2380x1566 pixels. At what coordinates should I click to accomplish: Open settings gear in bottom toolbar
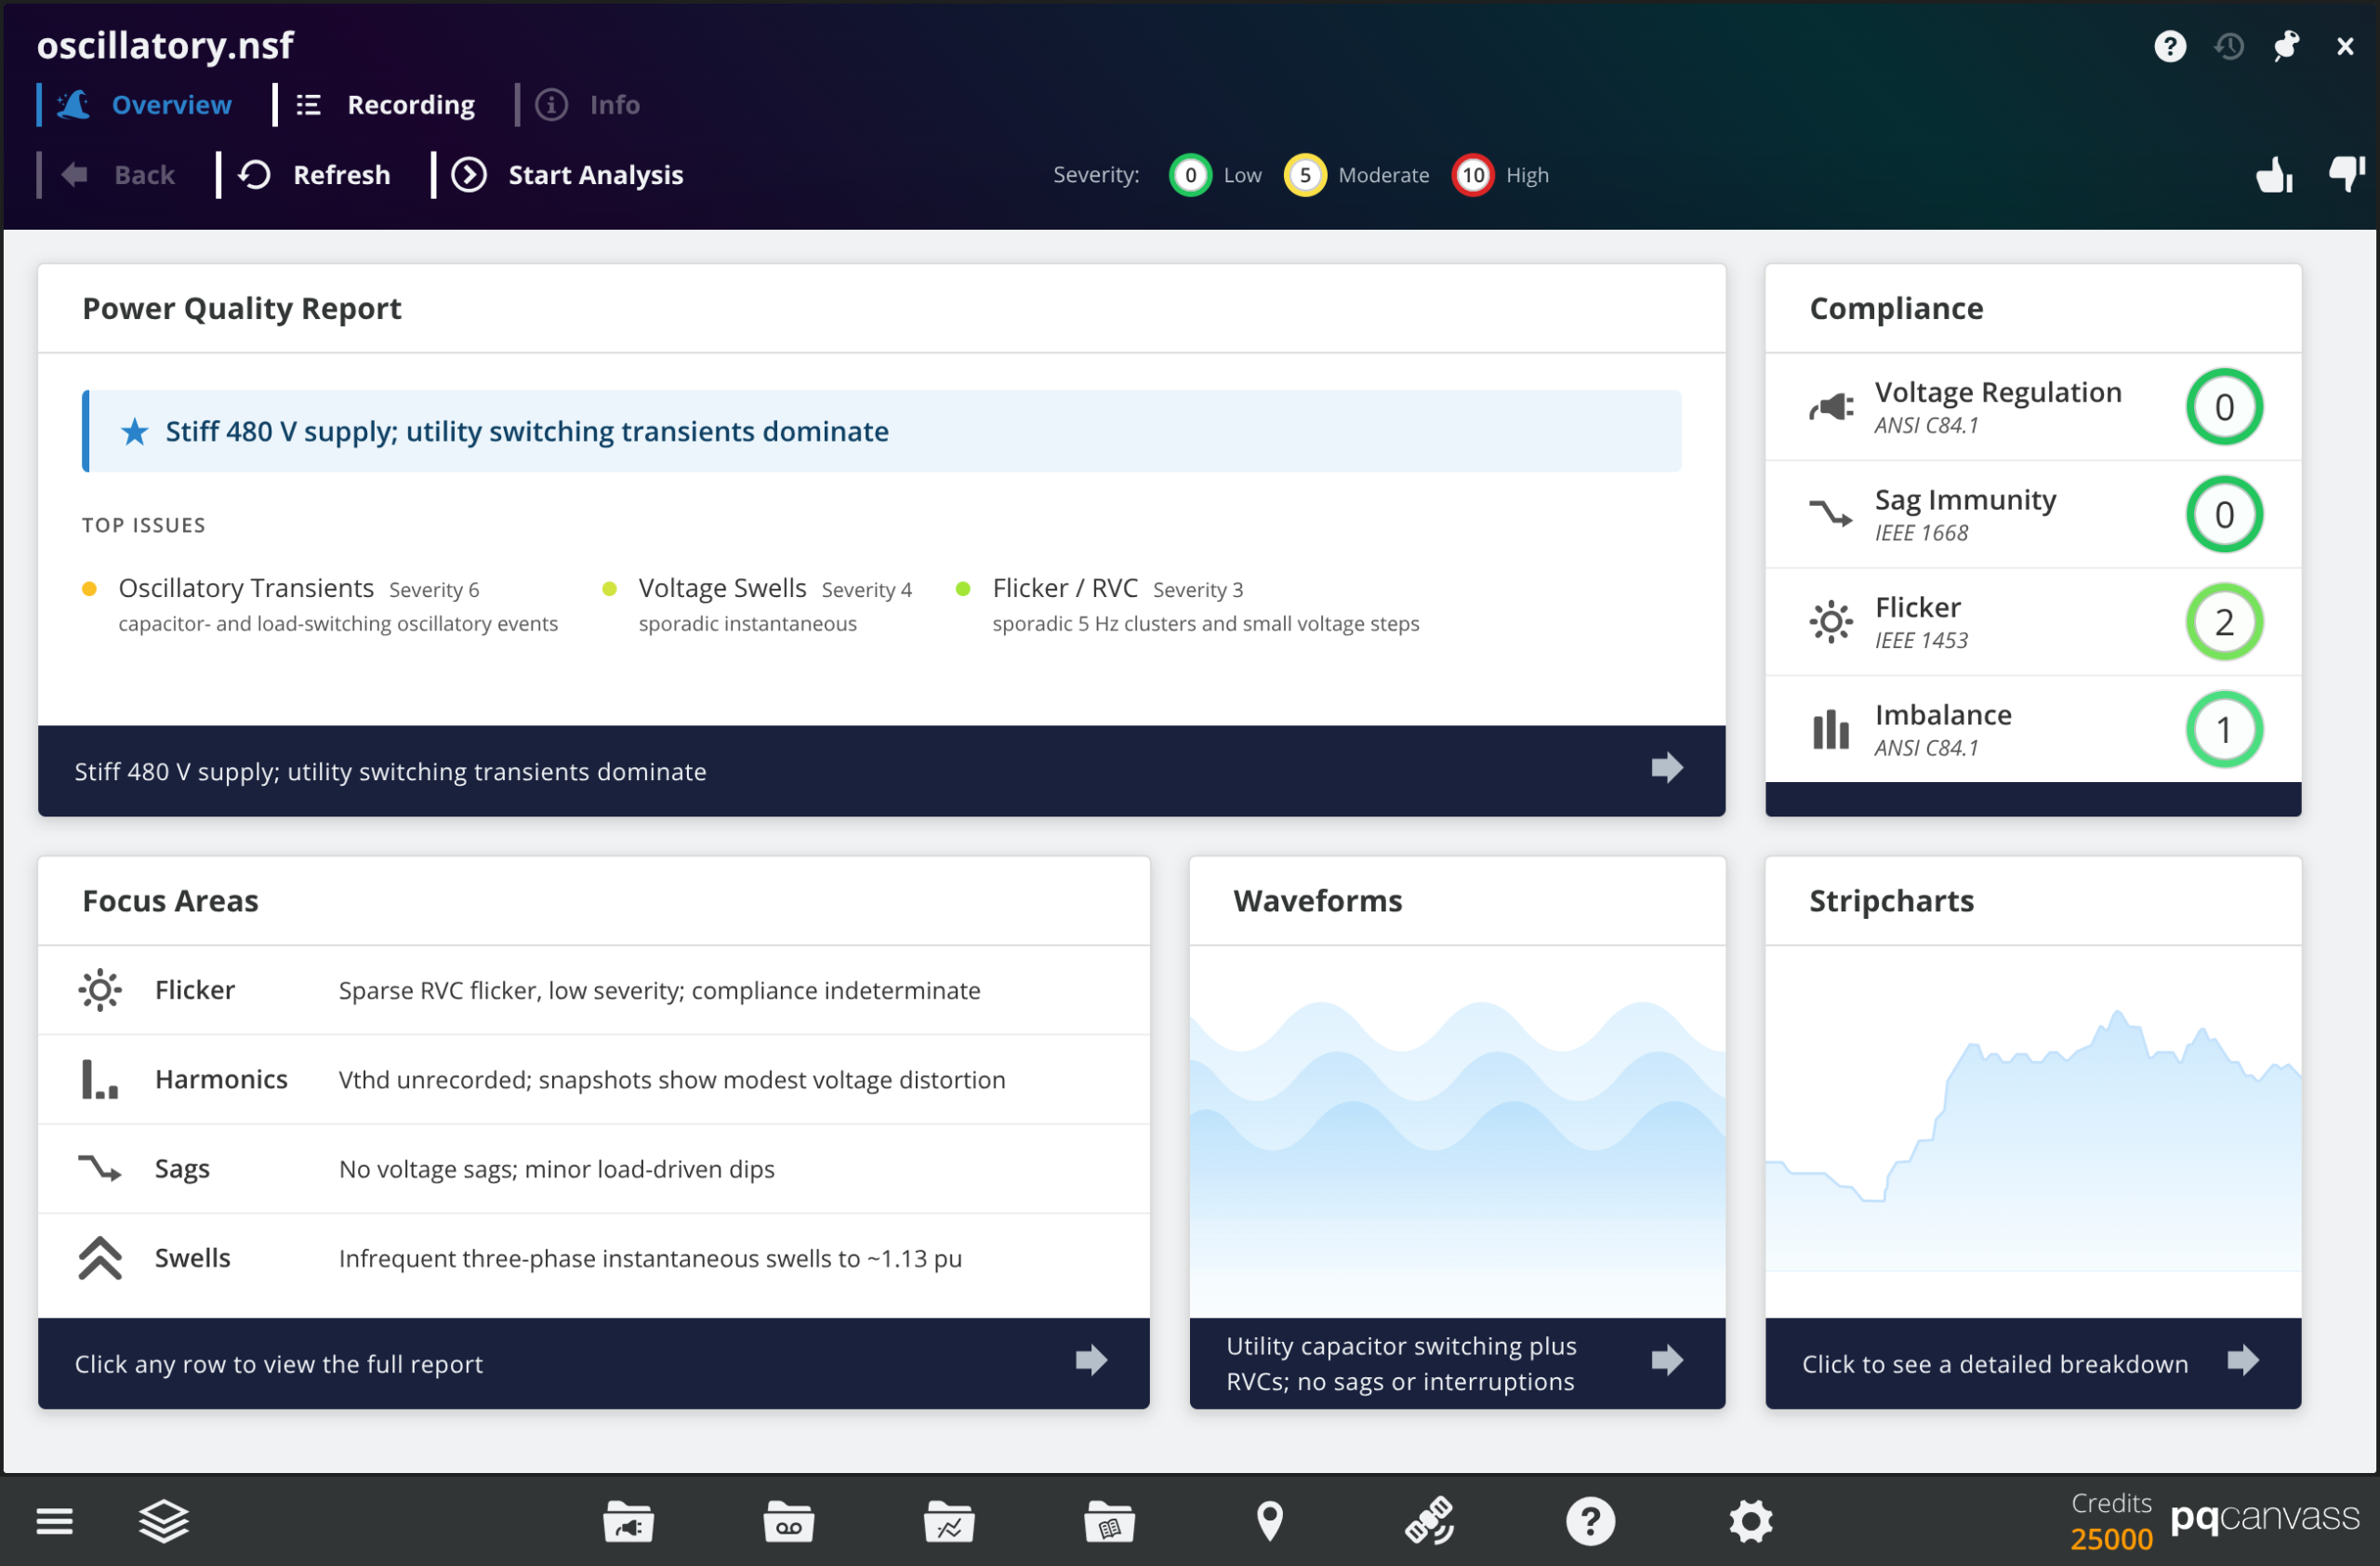[x=1750, y=1521]
